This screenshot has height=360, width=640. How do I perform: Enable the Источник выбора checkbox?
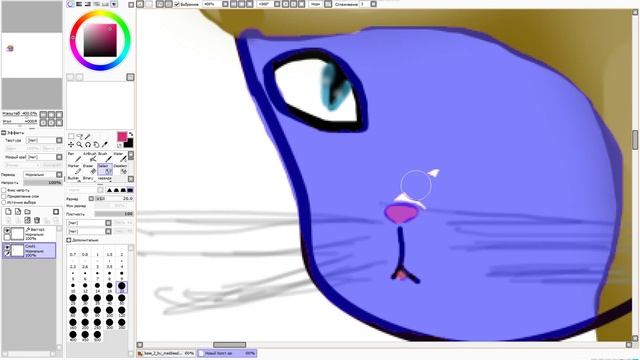point(4,202)
